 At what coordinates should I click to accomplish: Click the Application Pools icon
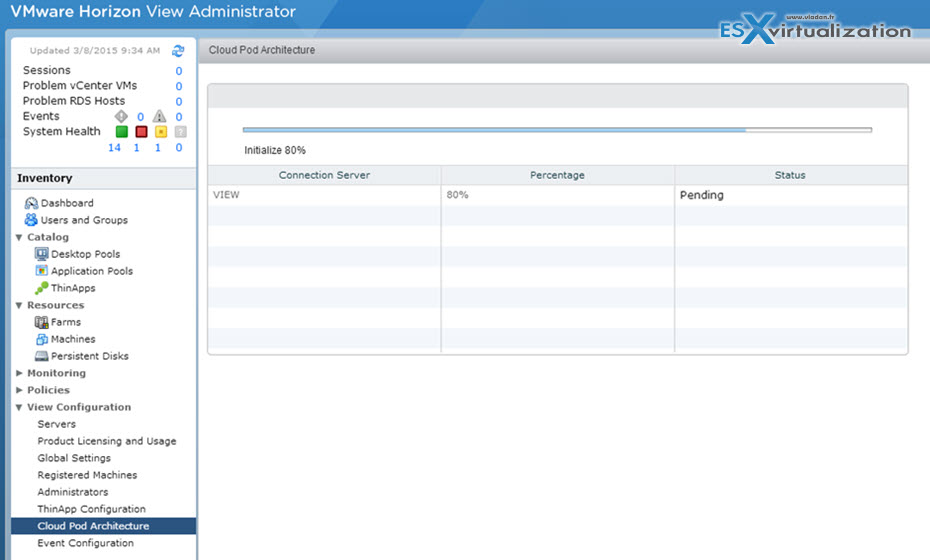(x=42, y=271)
